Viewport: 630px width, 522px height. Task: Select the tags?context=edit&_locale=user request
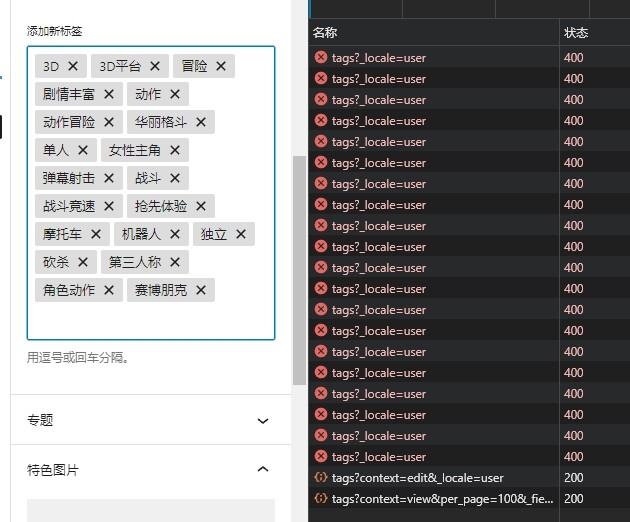tap(417, 478)
